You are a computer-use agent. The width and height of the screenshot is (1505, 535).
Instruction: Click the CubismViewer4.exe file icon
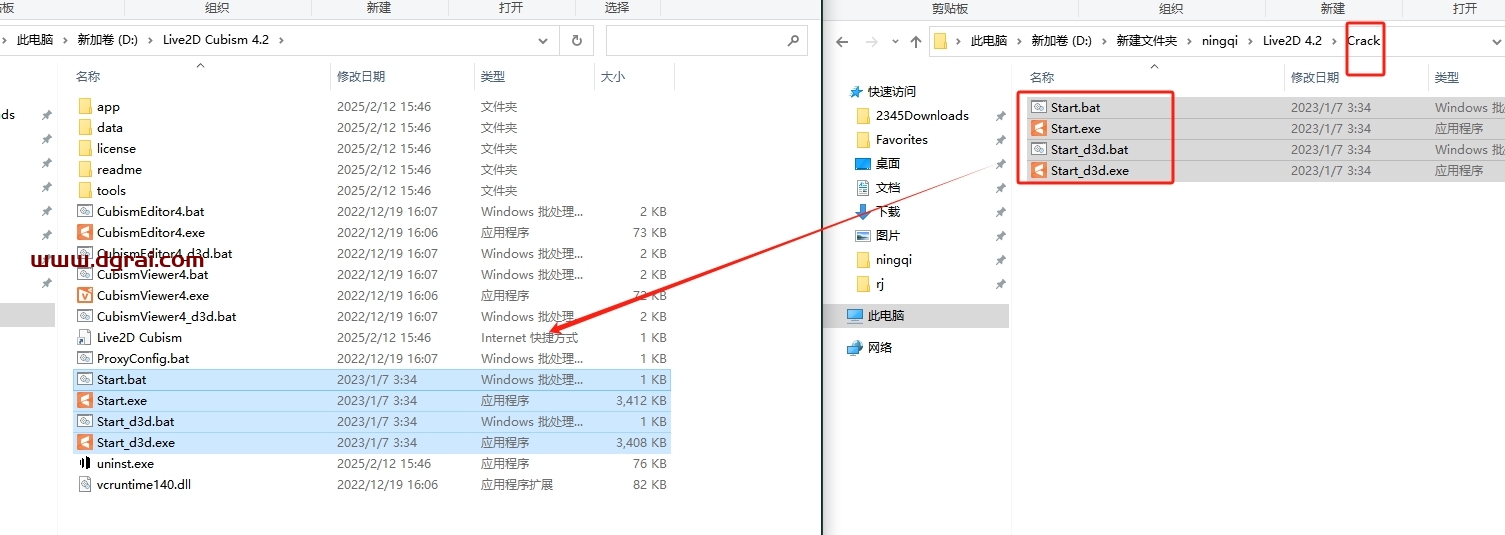coord(85,295)
